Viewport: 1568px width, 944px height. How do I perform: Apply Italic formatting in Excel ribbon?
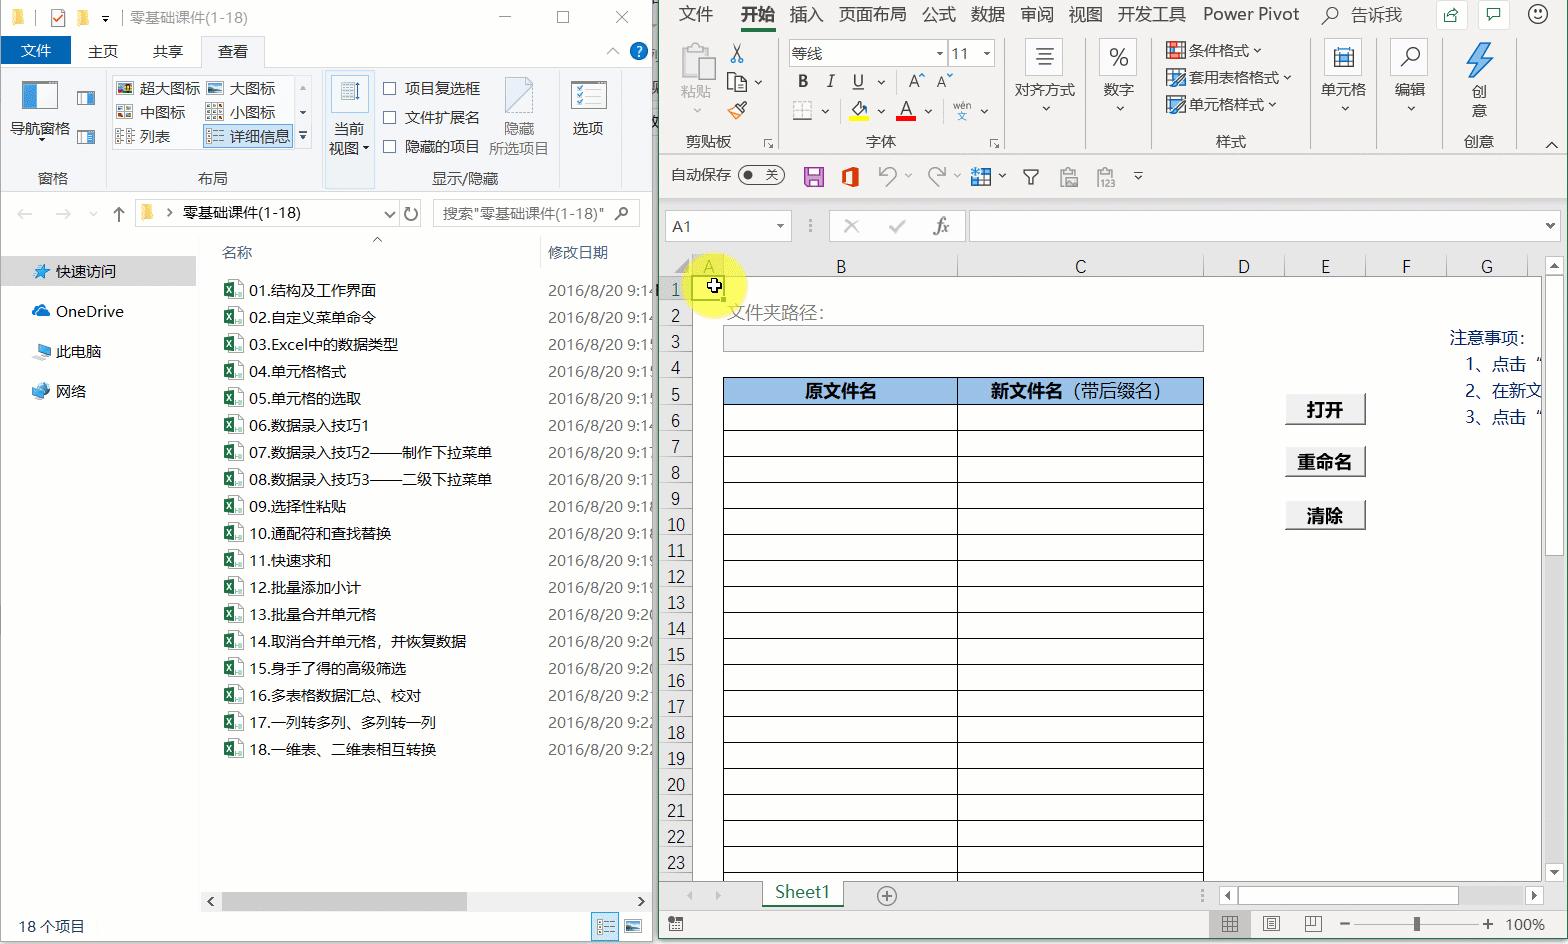[x=830, y=82]
